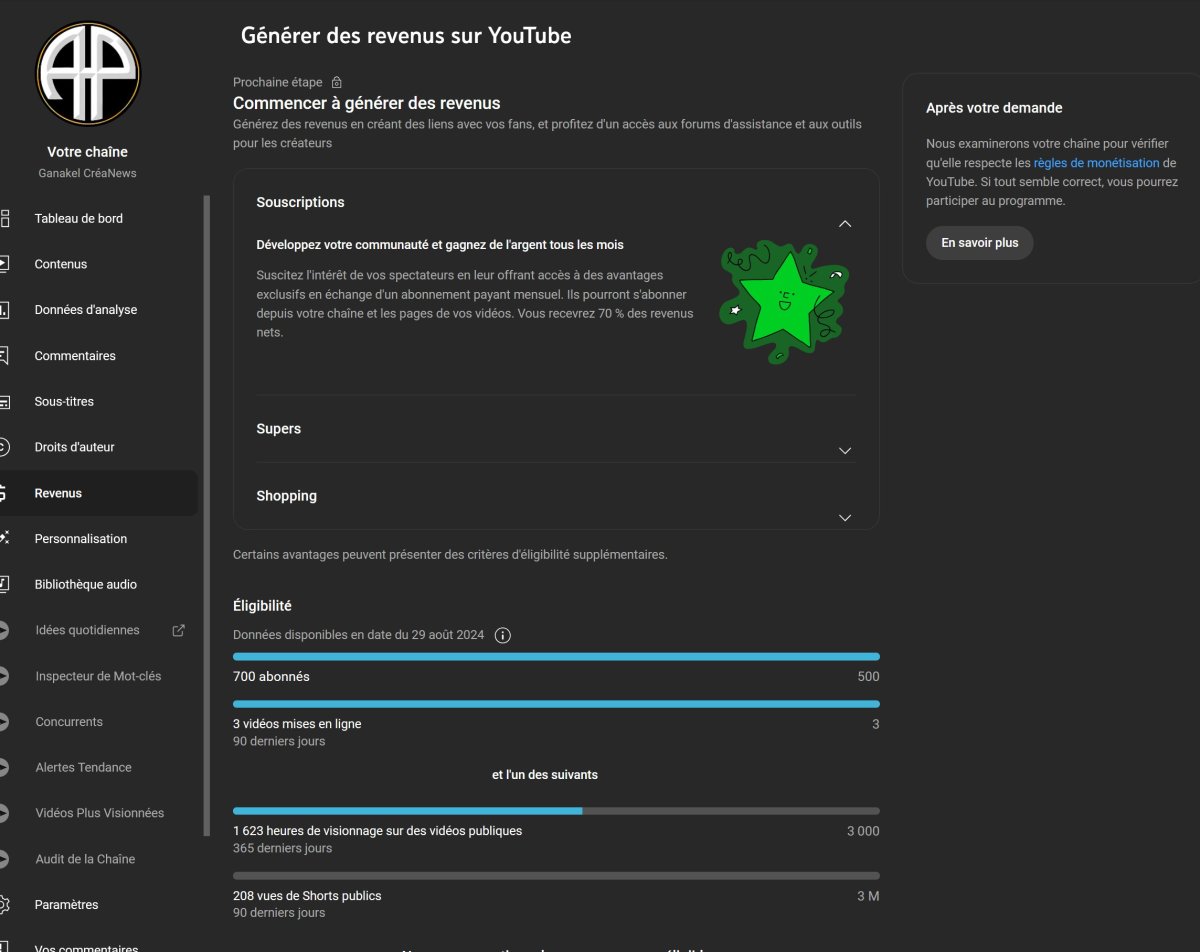The width and height of the screenshot is (1200, 952).
Task: Expand the Shopping section
Action: click(845, 518)
